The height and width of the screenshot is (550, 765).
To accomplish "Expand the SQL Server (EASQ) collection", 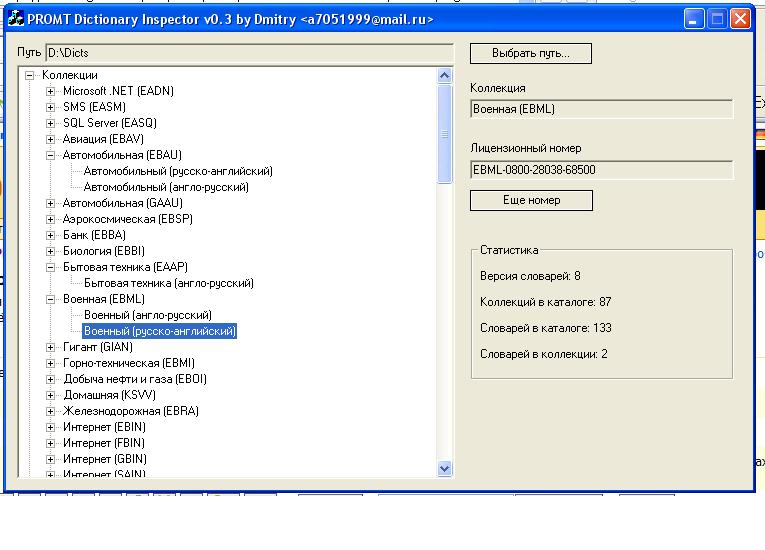I will [x=50, y=123].
